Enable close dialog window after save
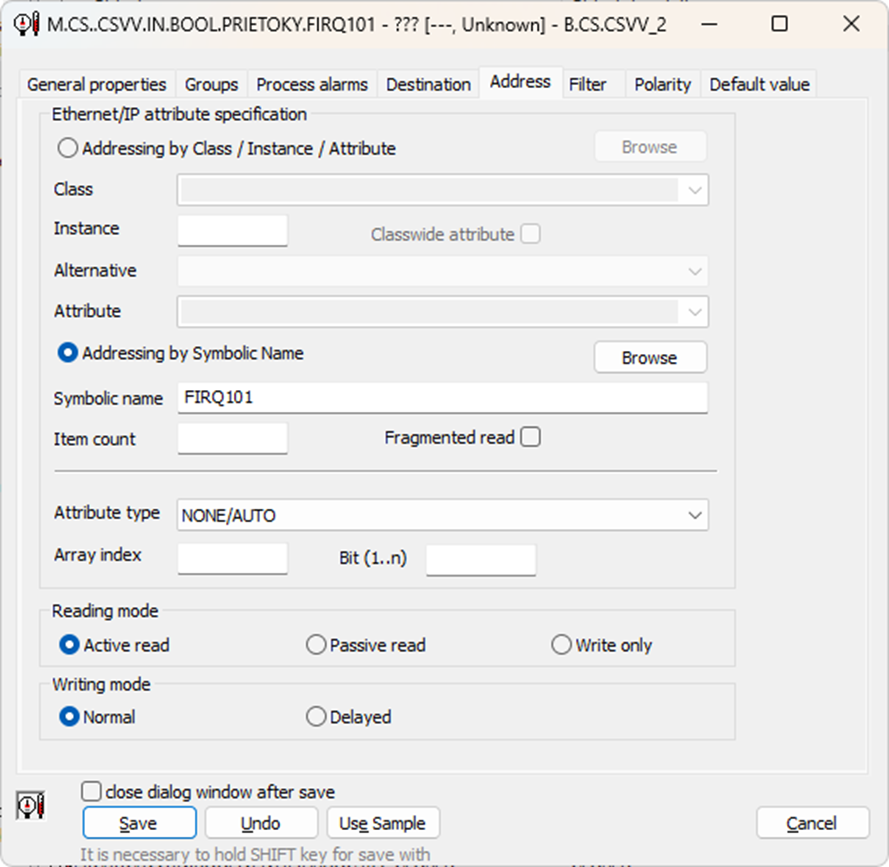889x867 pixels. [92, 792]
